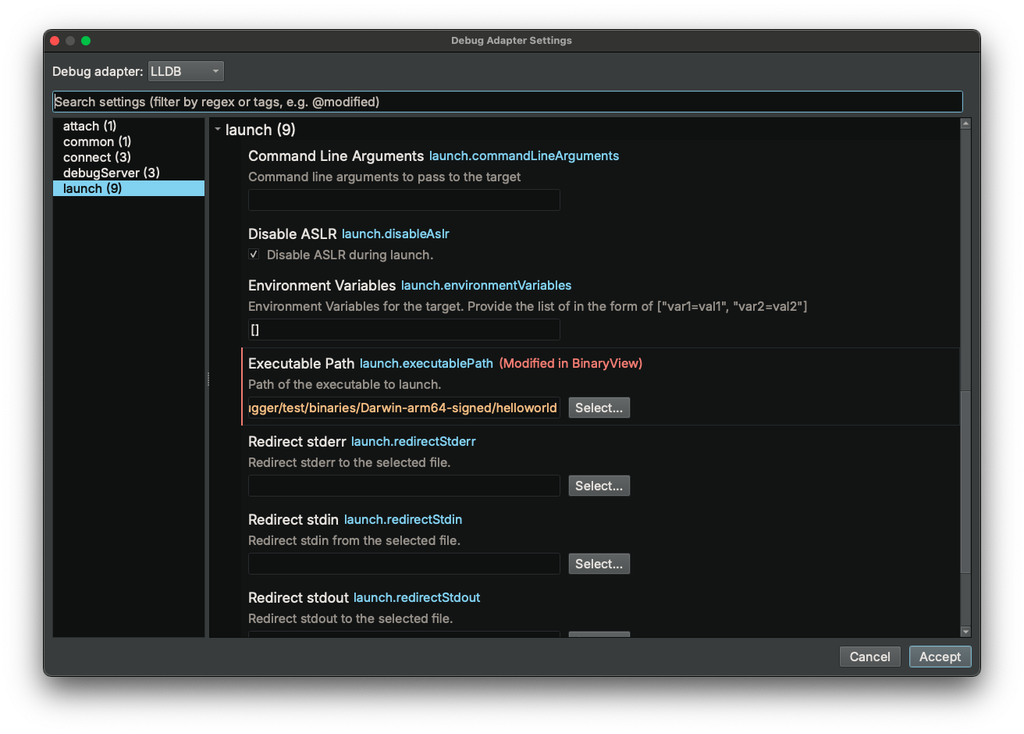The image size is (1024, 734).
Task: Select the debugServer (3) category
Action: [111, 173]
